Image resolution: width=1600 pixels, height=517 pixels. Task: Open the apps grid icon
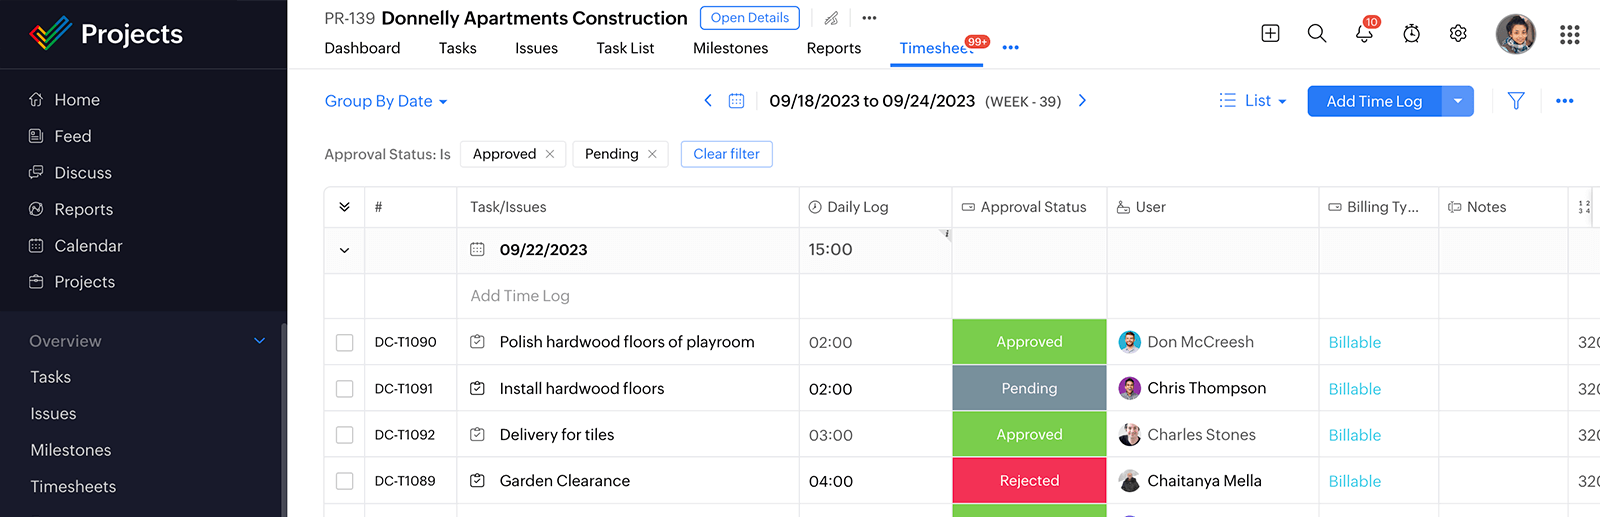coord(1569,35)
